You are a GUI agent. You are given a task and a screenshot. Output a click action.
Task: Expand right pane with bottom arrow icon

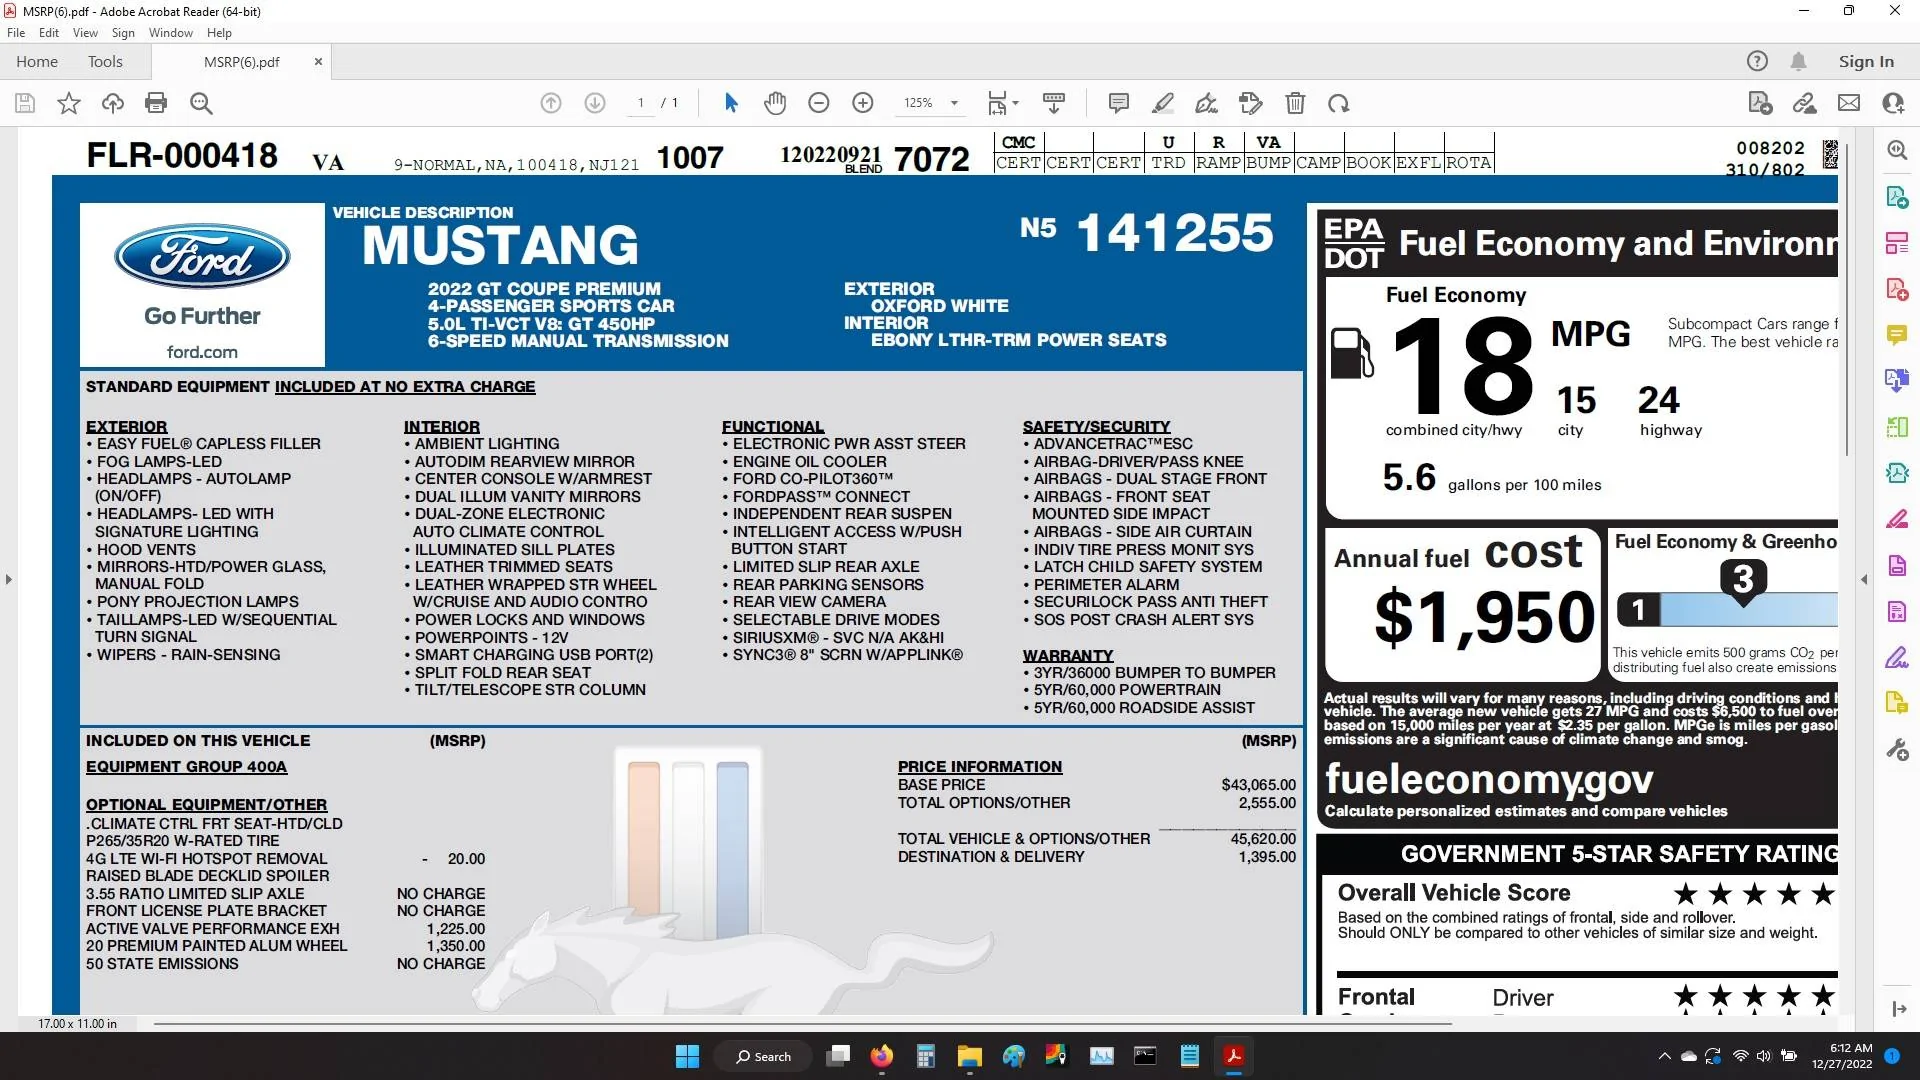coord(1899,1009)
